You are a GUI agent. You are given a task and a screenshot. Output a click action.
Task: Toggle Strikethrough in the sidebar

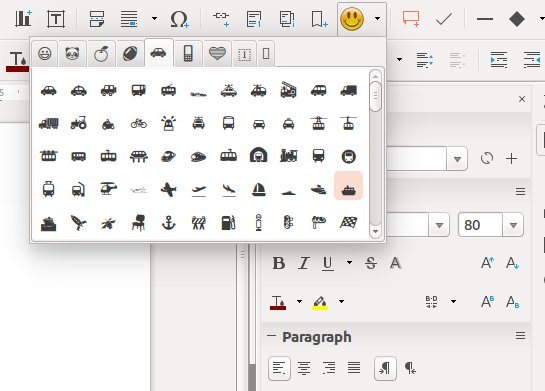coord(371,263)
